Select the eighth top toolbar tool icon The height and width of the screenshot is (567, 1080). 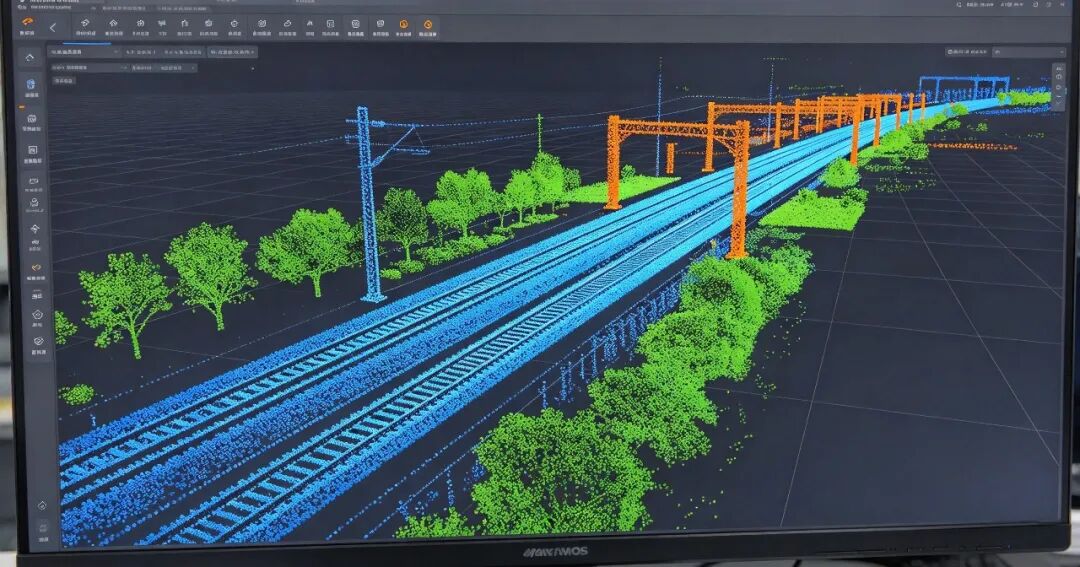pyautogui.click(x=262, y=23)
